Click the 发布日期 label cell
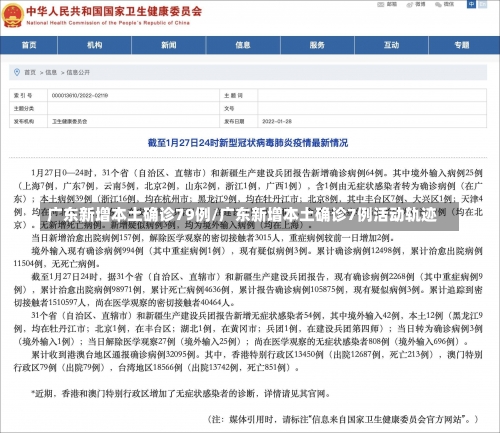This screenshot has width=500, height=433. [x=239, y=121]
